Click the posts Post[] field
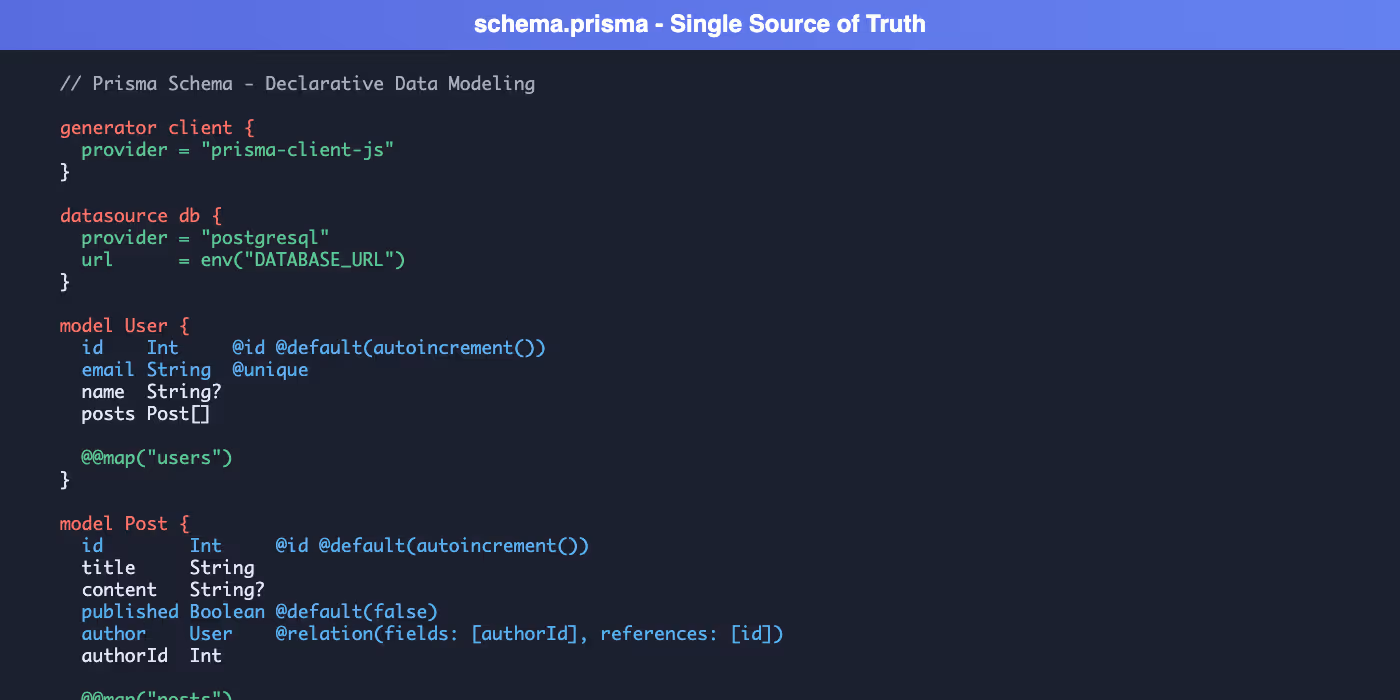 (146, 414)
